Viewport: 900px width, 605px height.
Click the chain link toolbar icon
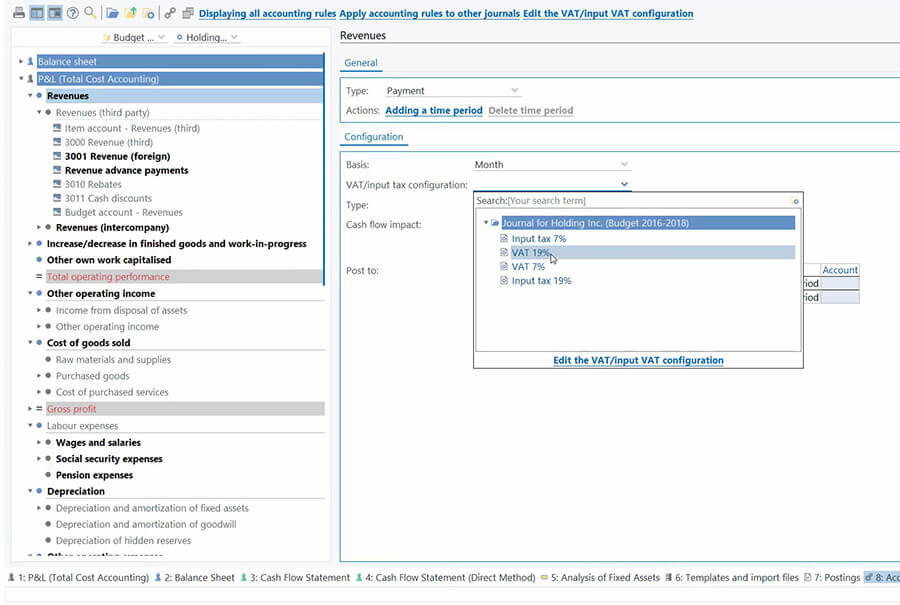[x=171, y=13]
